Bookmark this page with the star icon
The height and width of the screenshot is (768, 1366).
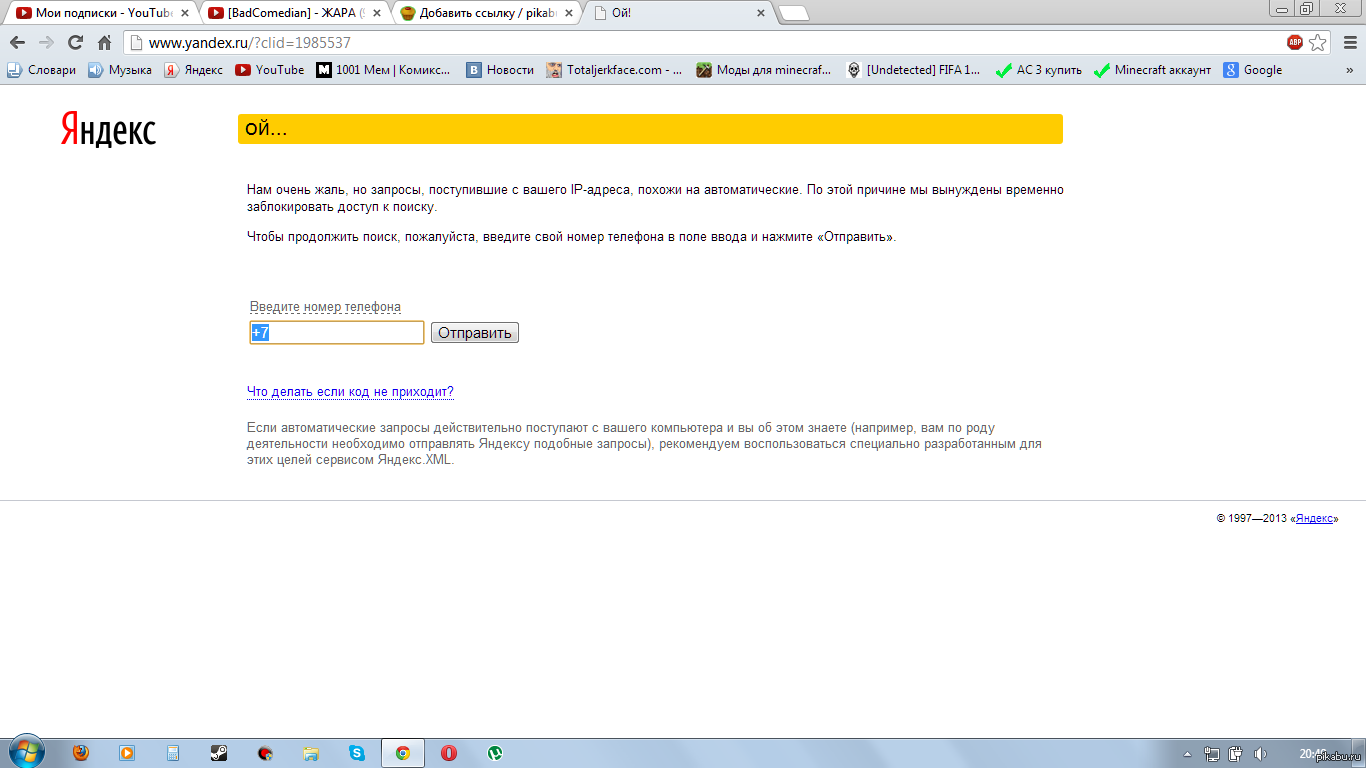(x=1318, y=42)
